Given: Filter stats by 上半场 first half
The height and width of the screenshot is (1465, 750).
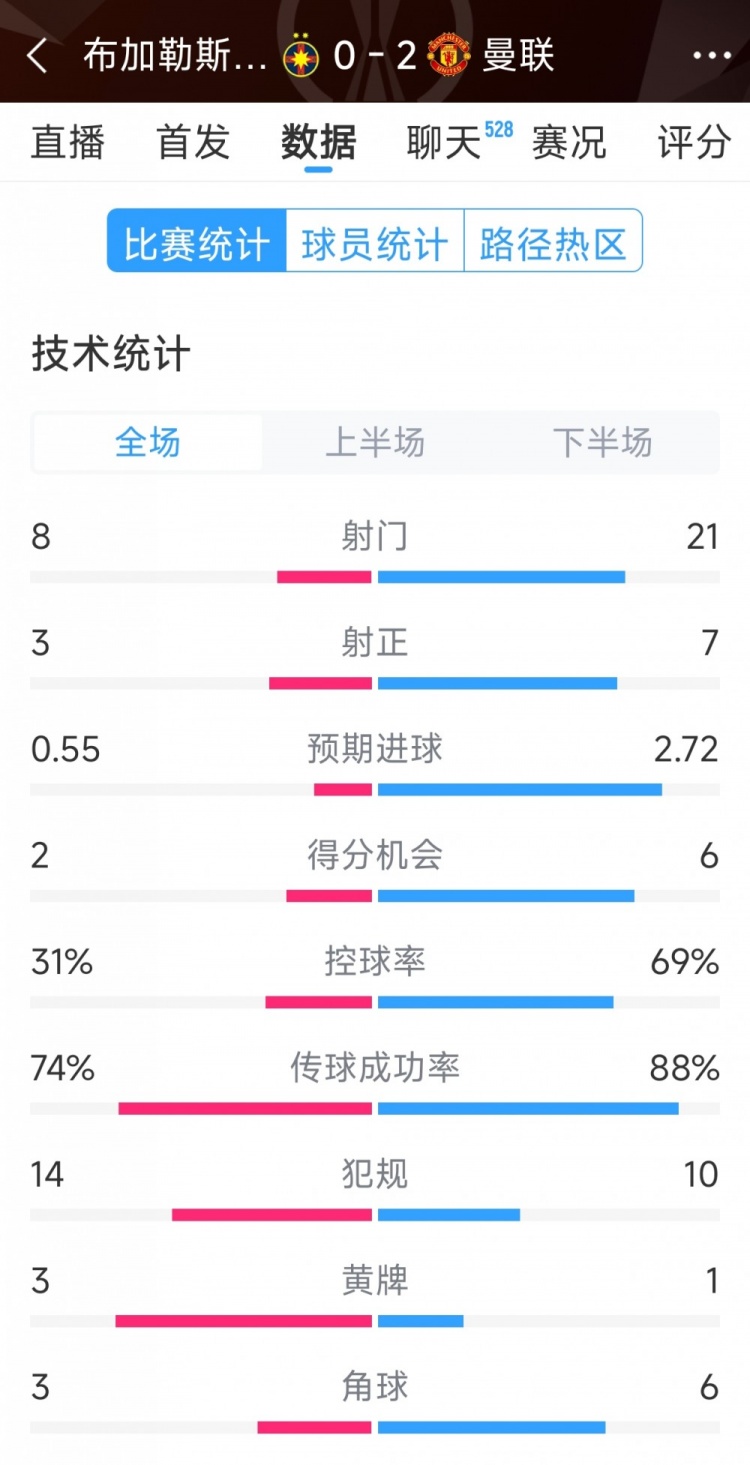Looking at the screenshot, I should [x=375, y=442].
